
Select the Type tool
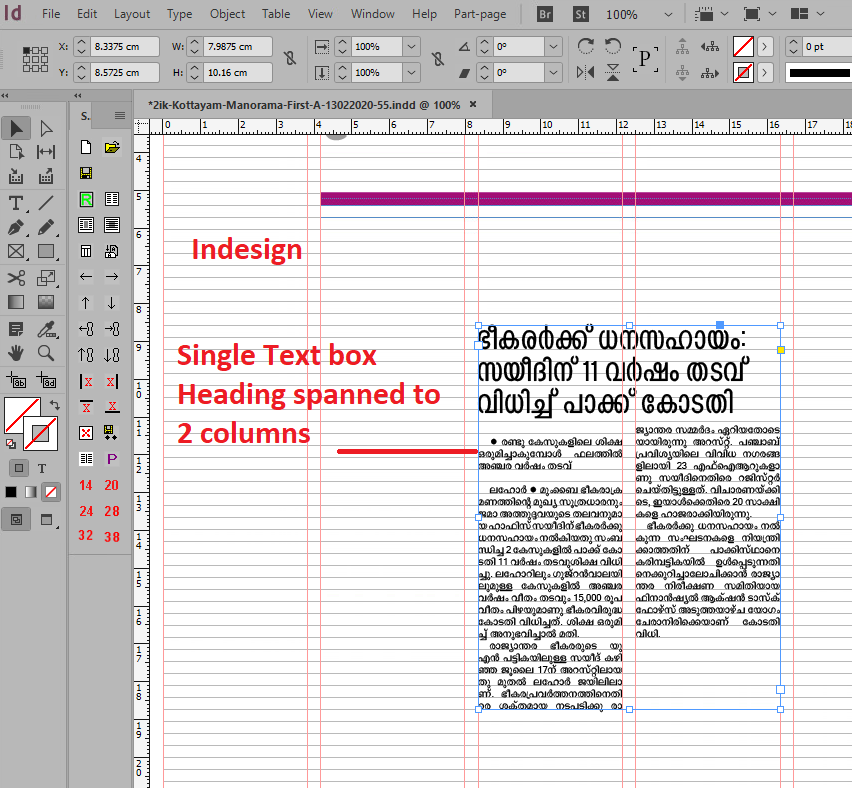(16, 203)
